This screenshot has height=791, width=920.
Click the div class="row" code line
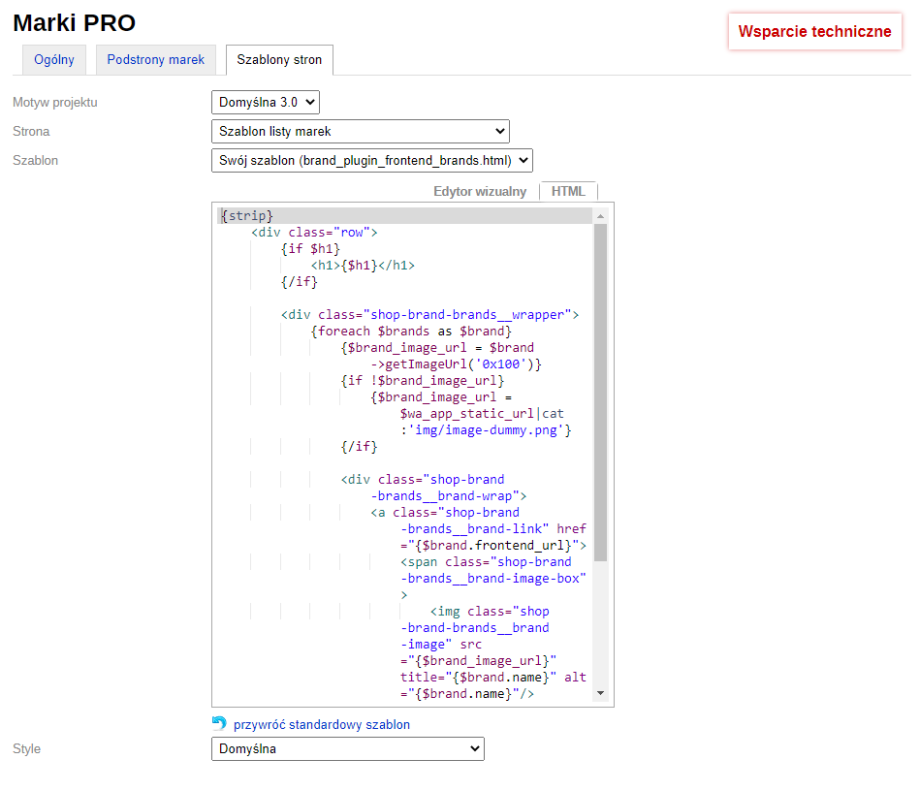pyautogui.click(x=313, y=232)
